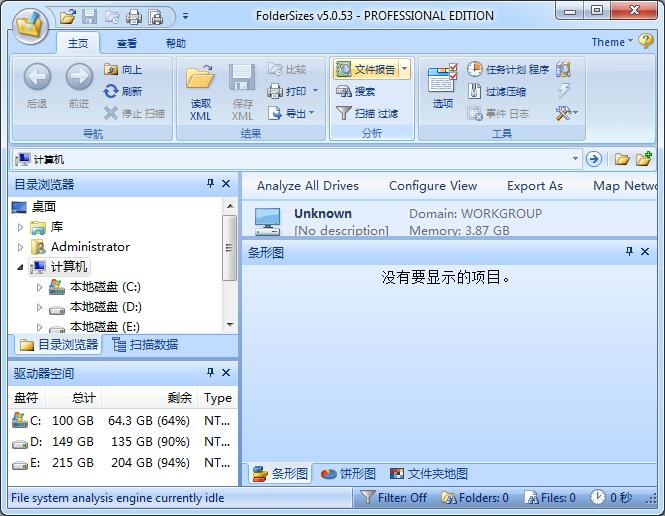Switch to the 文件夹地图 tab
The width and height of the screenshot is (665, 516).
click(429, 474)
